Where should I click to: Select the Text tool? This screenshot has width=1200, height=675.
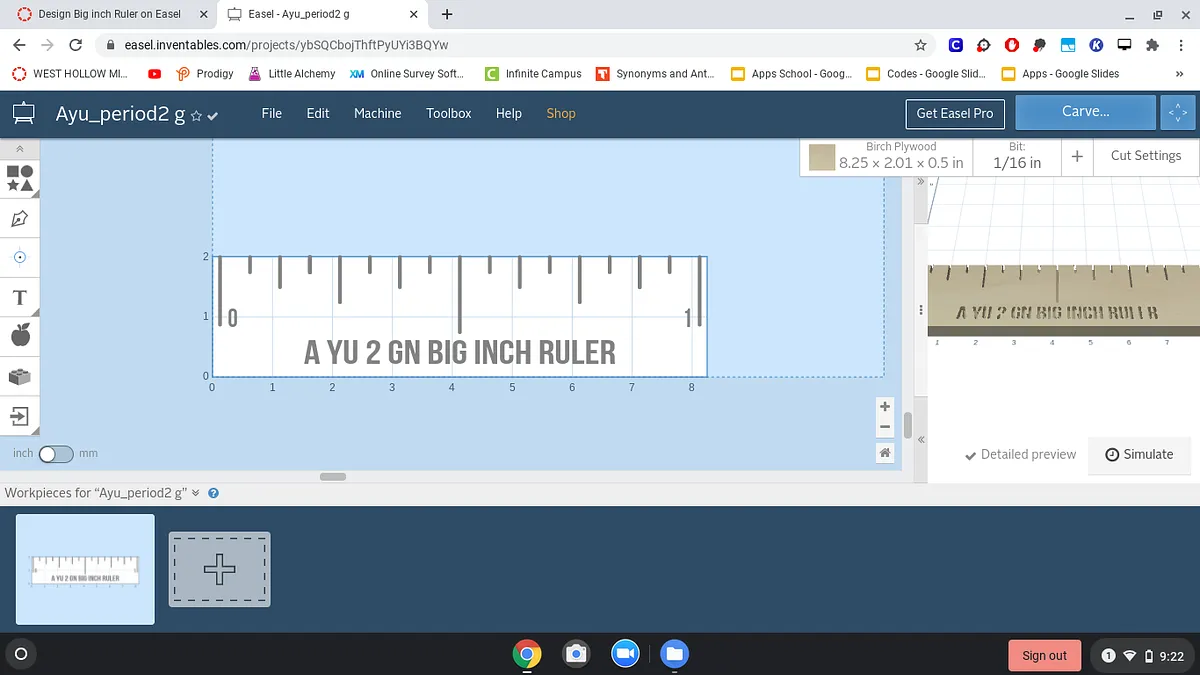pos(20,297)
